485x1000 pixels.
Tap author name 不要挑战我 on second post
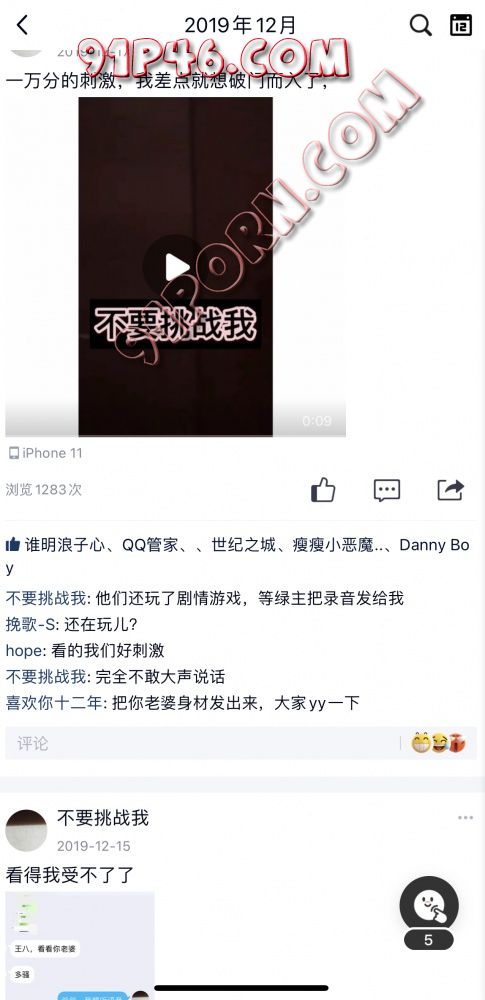pos(103,818)
